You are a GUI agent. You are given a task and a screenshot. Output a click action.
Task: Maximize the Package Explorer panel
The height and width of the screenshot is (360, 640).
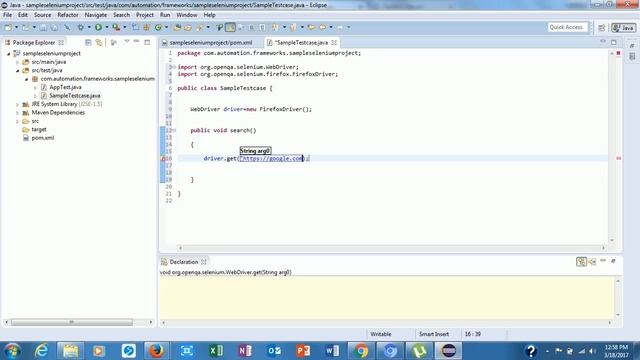pos(147,42)
